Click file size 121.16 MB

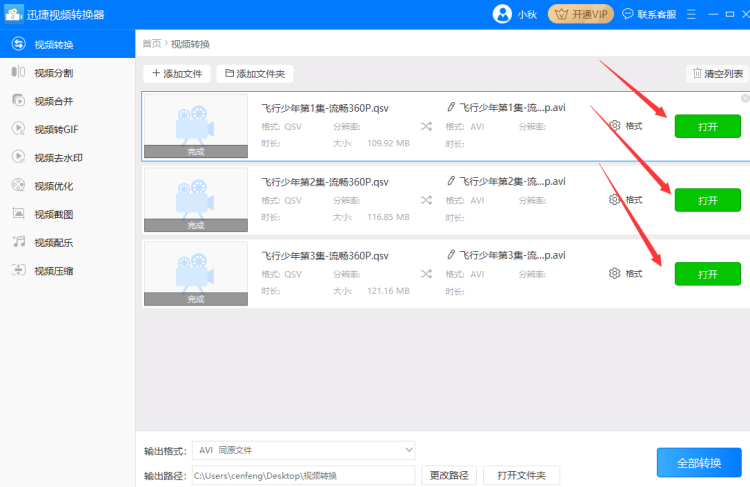pos(388,290)
